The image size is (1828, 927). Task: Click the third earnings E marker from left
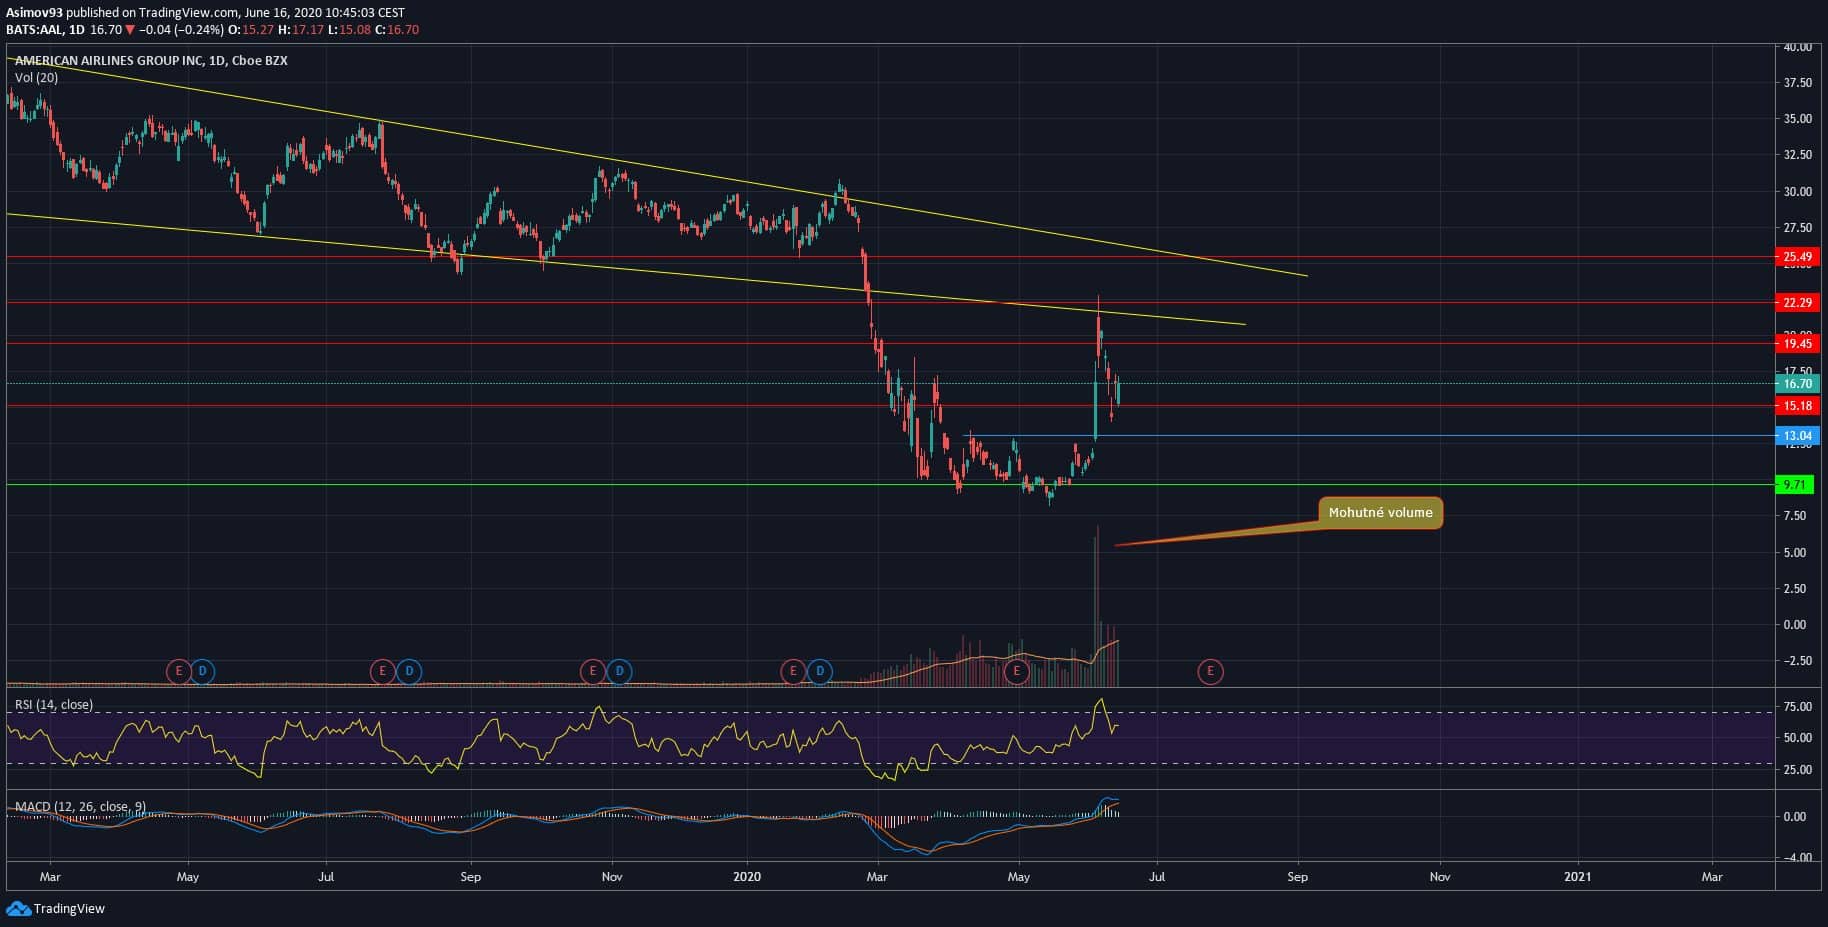coord(593,671)
